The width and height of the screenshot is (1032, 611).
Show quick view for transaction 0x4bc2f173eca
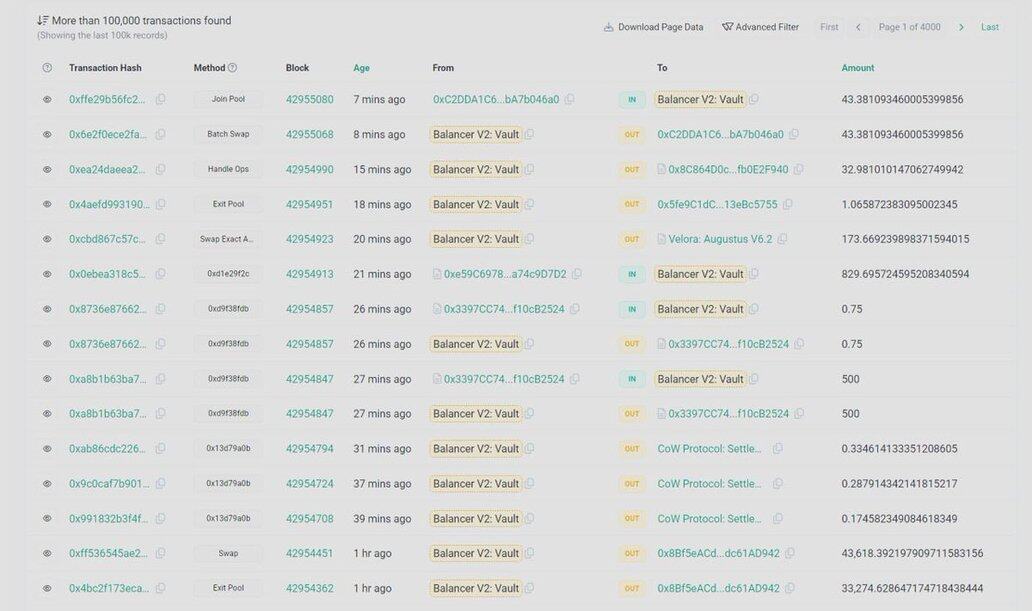coord(47,588)
